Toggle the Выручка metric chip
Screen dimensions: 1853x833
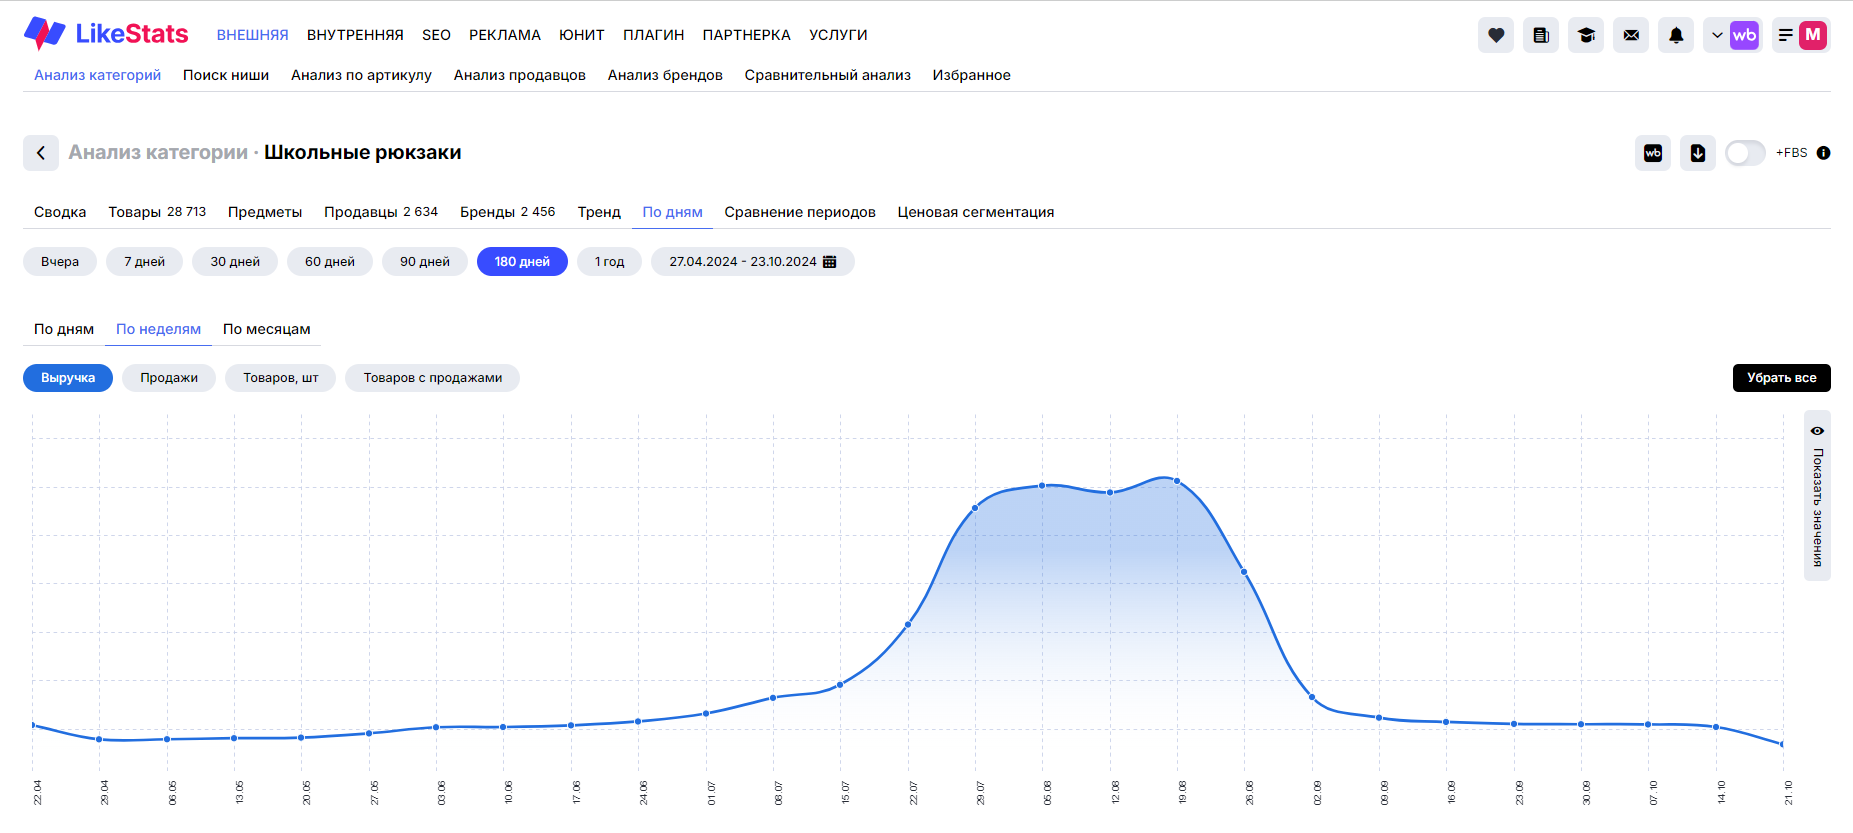pos(68,378)
